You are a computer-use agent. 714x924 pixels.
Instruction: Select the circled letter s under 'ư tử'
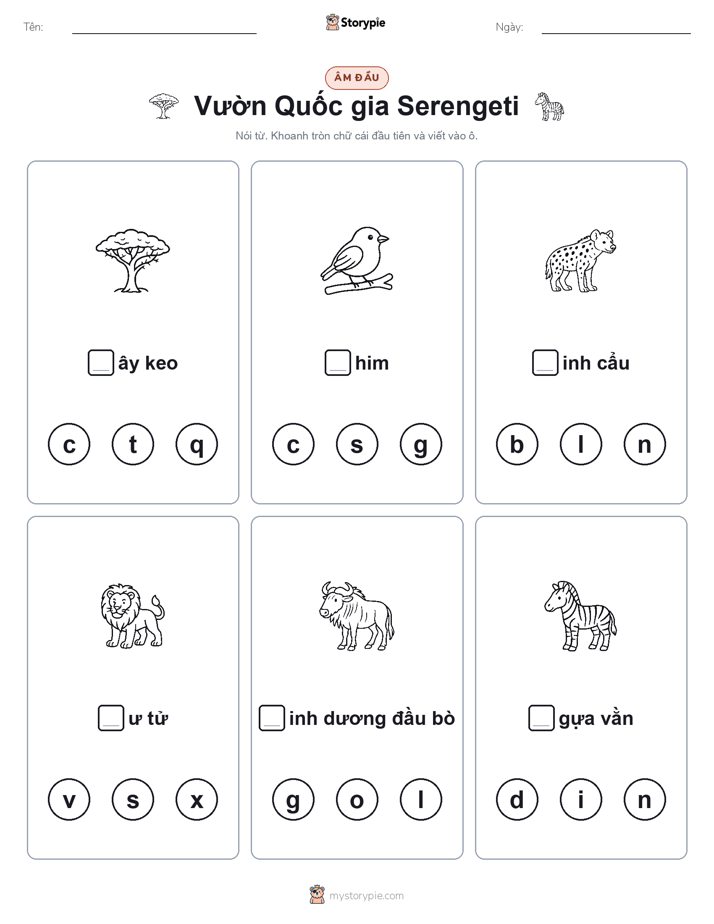133,800
